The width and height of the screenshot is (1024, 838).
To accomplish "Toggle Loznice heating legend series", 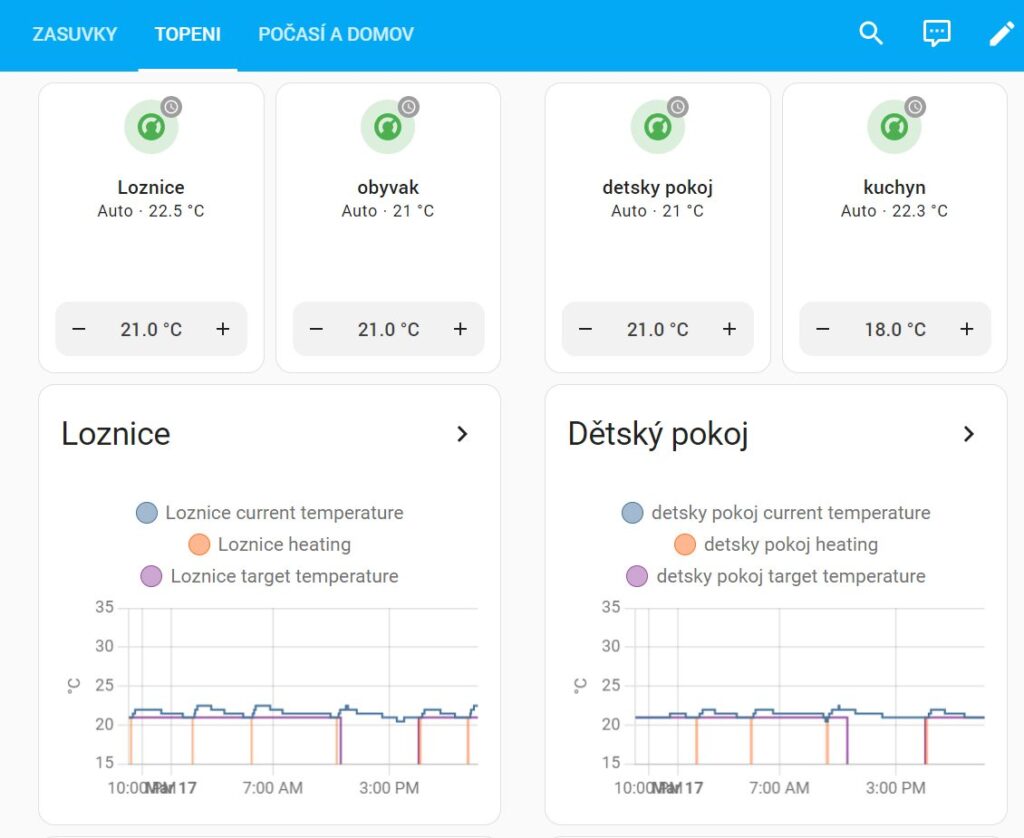I will 270,544.
